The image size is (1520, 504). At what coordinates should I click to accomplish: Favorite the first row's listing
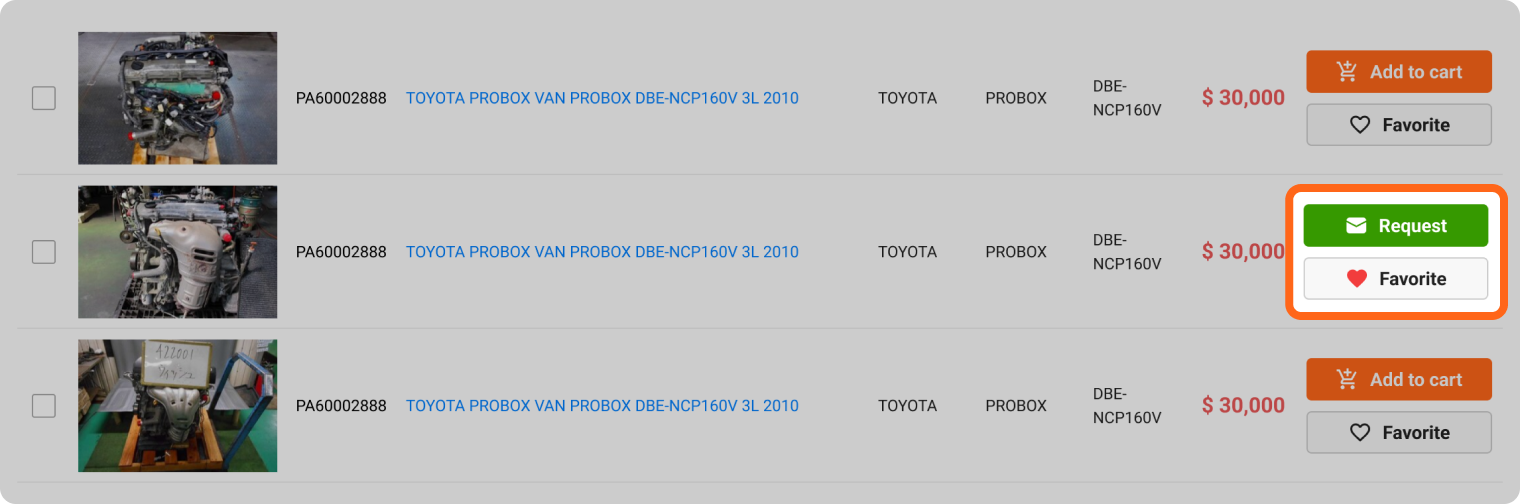tap(1398, 125)
